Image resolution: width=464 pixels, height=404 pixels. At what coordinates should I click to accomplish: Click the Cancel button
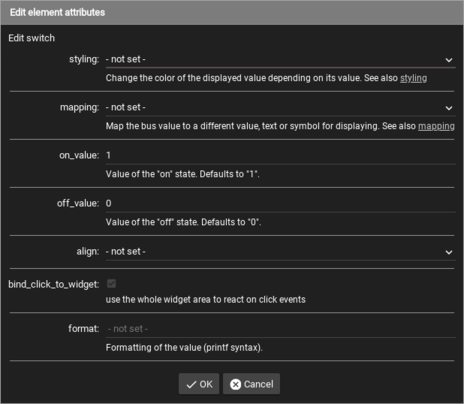(x=251, y=384)
